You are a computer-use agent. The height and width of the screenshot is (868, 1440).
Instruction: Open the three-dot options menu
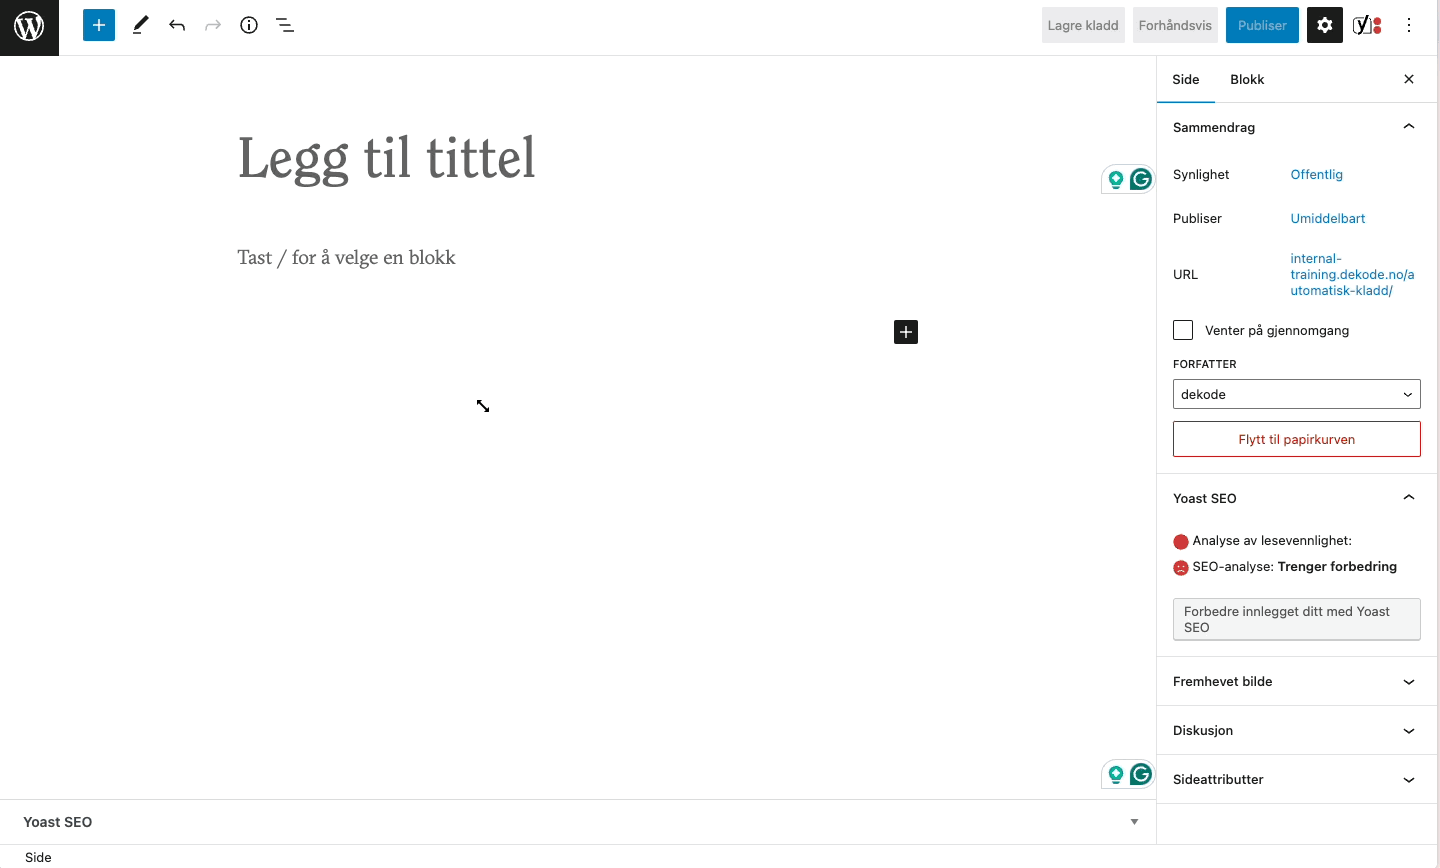point(1409,25)
